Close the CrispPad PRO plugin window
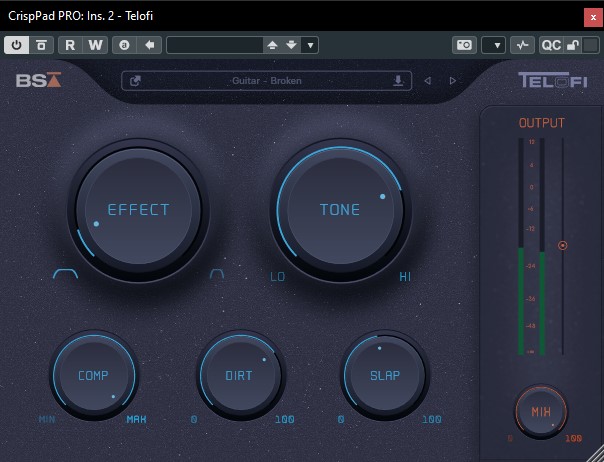604x462 pixels. tap(593, 17)
